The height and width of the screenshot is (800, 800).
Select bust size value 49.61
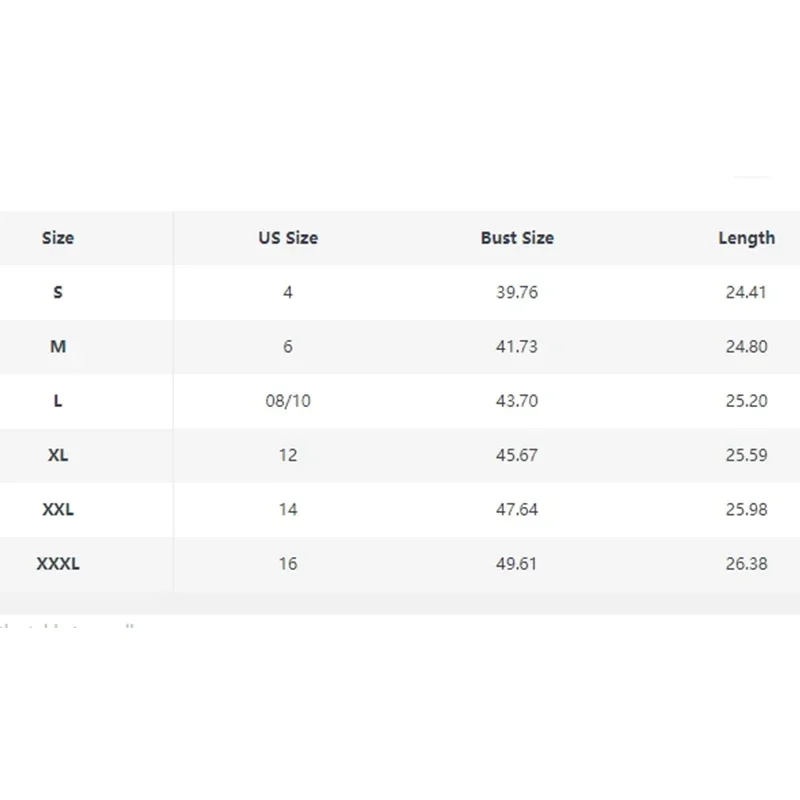(517, 564)
